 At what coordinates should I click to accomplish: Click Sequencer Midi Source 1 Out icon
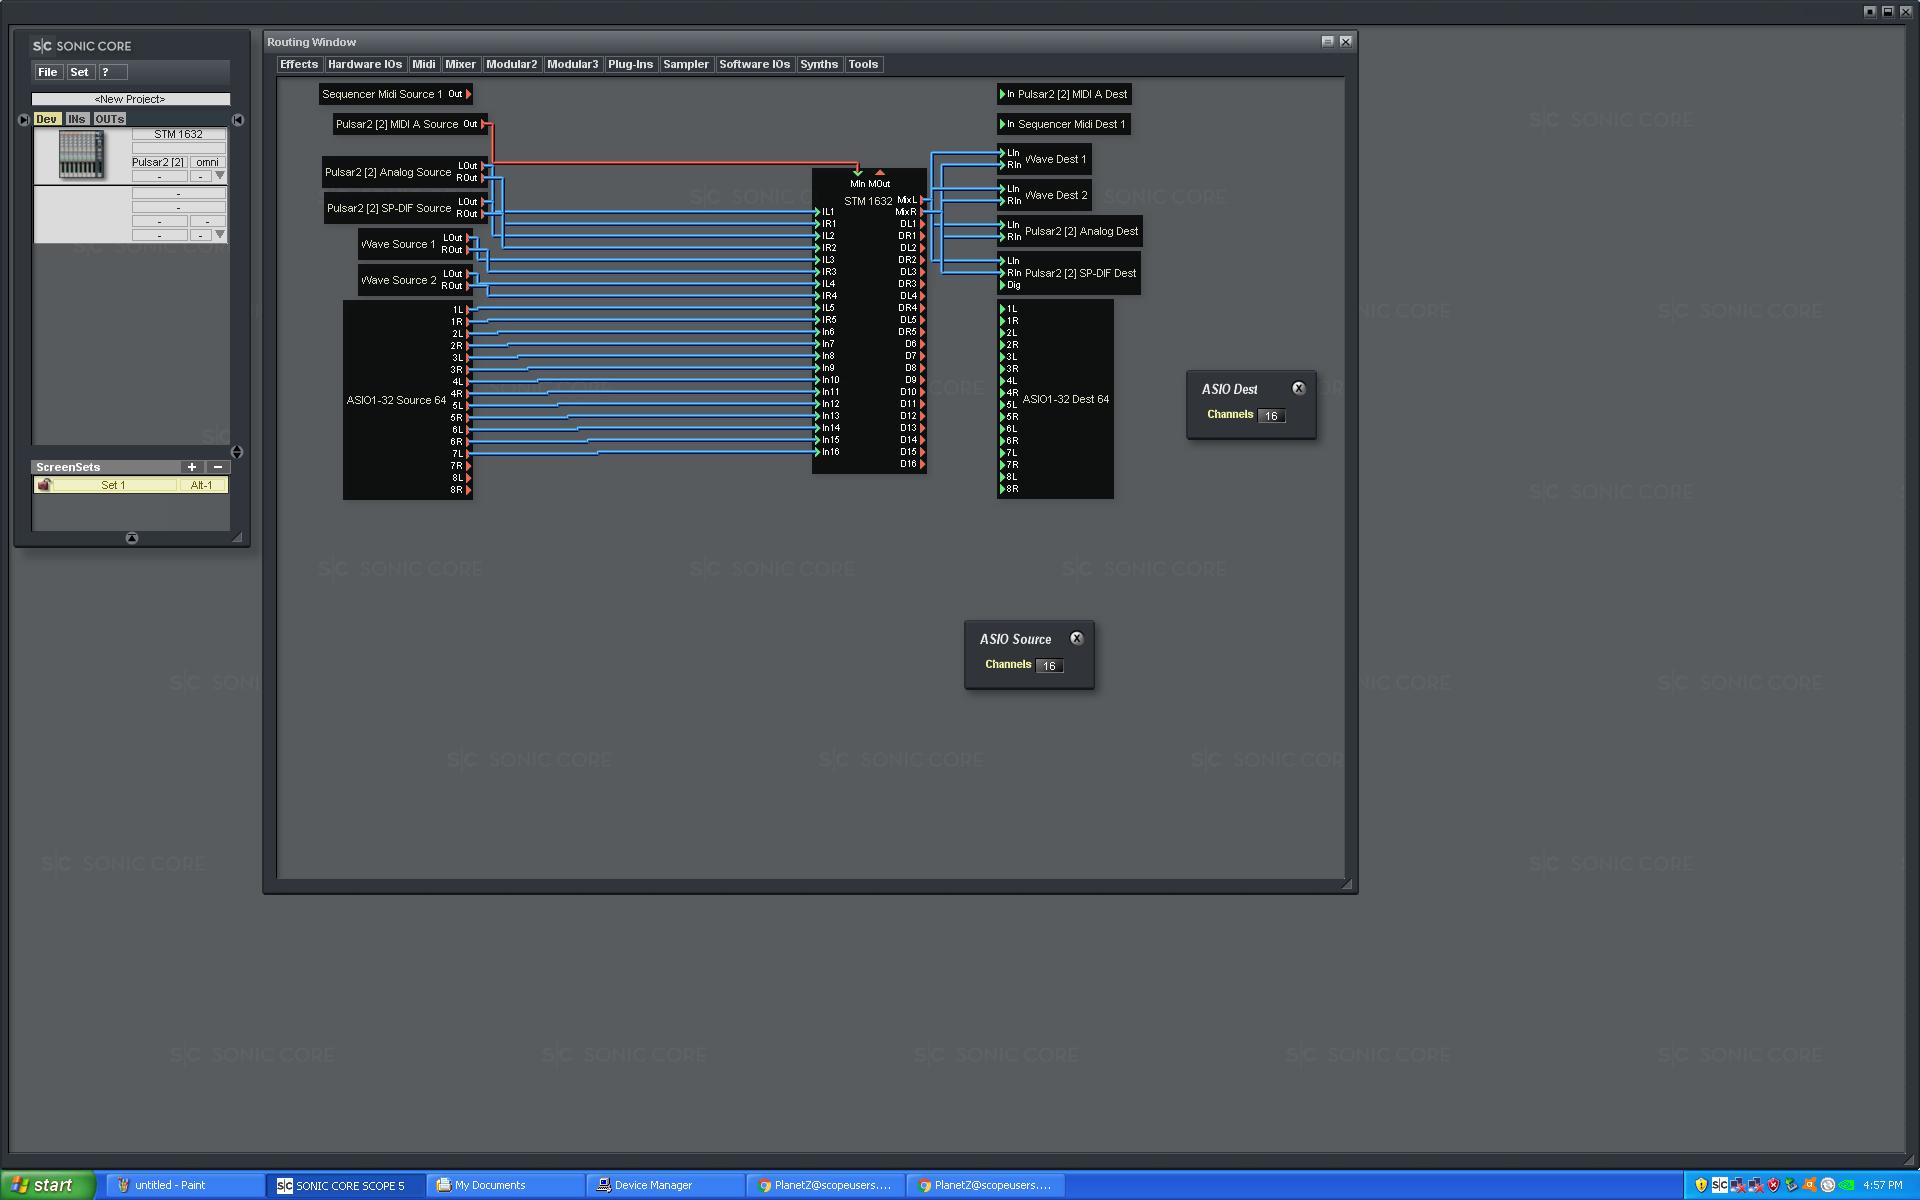tap(469, 93)
